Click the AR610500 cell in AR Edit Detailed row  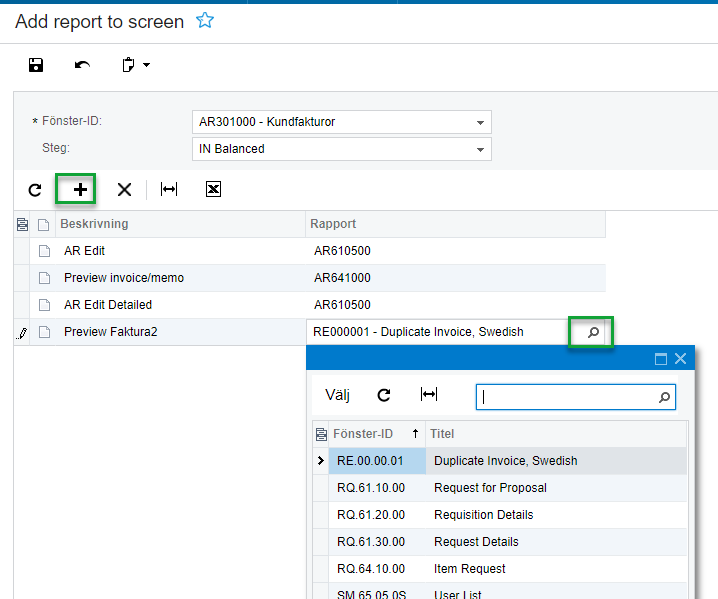click(456, 305)
